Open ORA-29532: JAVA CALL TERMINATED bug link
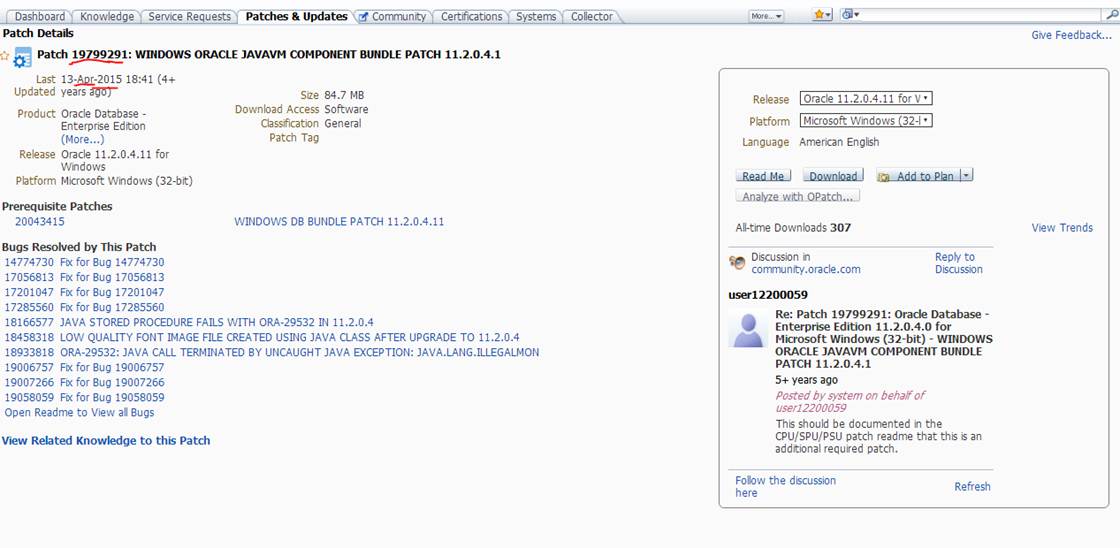1120x548 pixels. click(x=299, y=352)
